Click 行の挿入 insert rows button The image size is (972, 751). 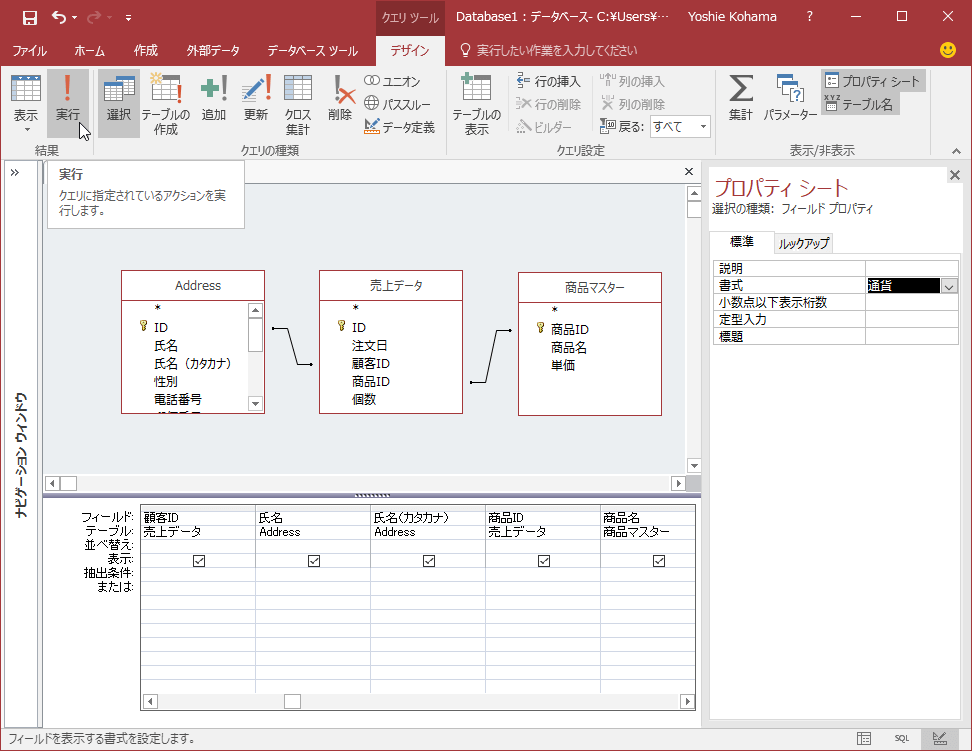click(548, 81)
